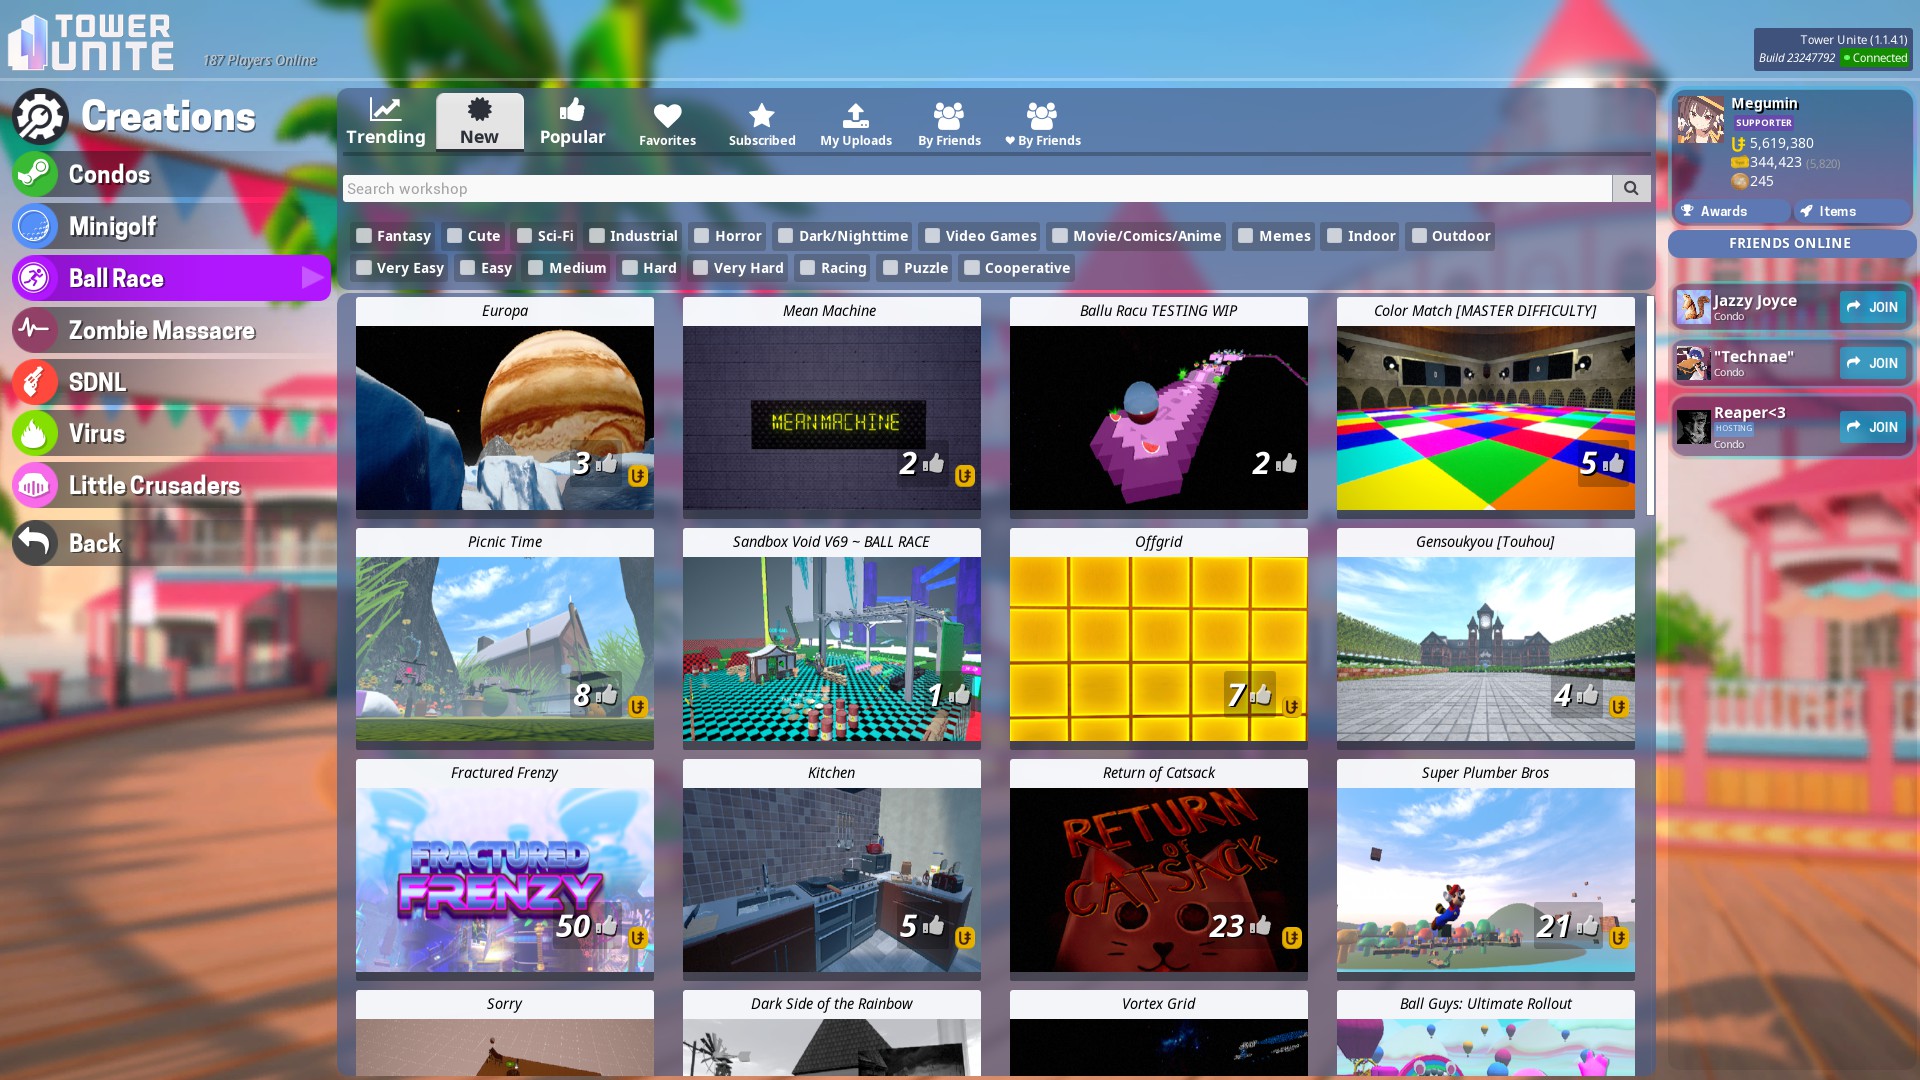This screenshot has width=1920, height=1080.
Task: Click thumbs-up on Color Match card
Action: click(1614, 463)
